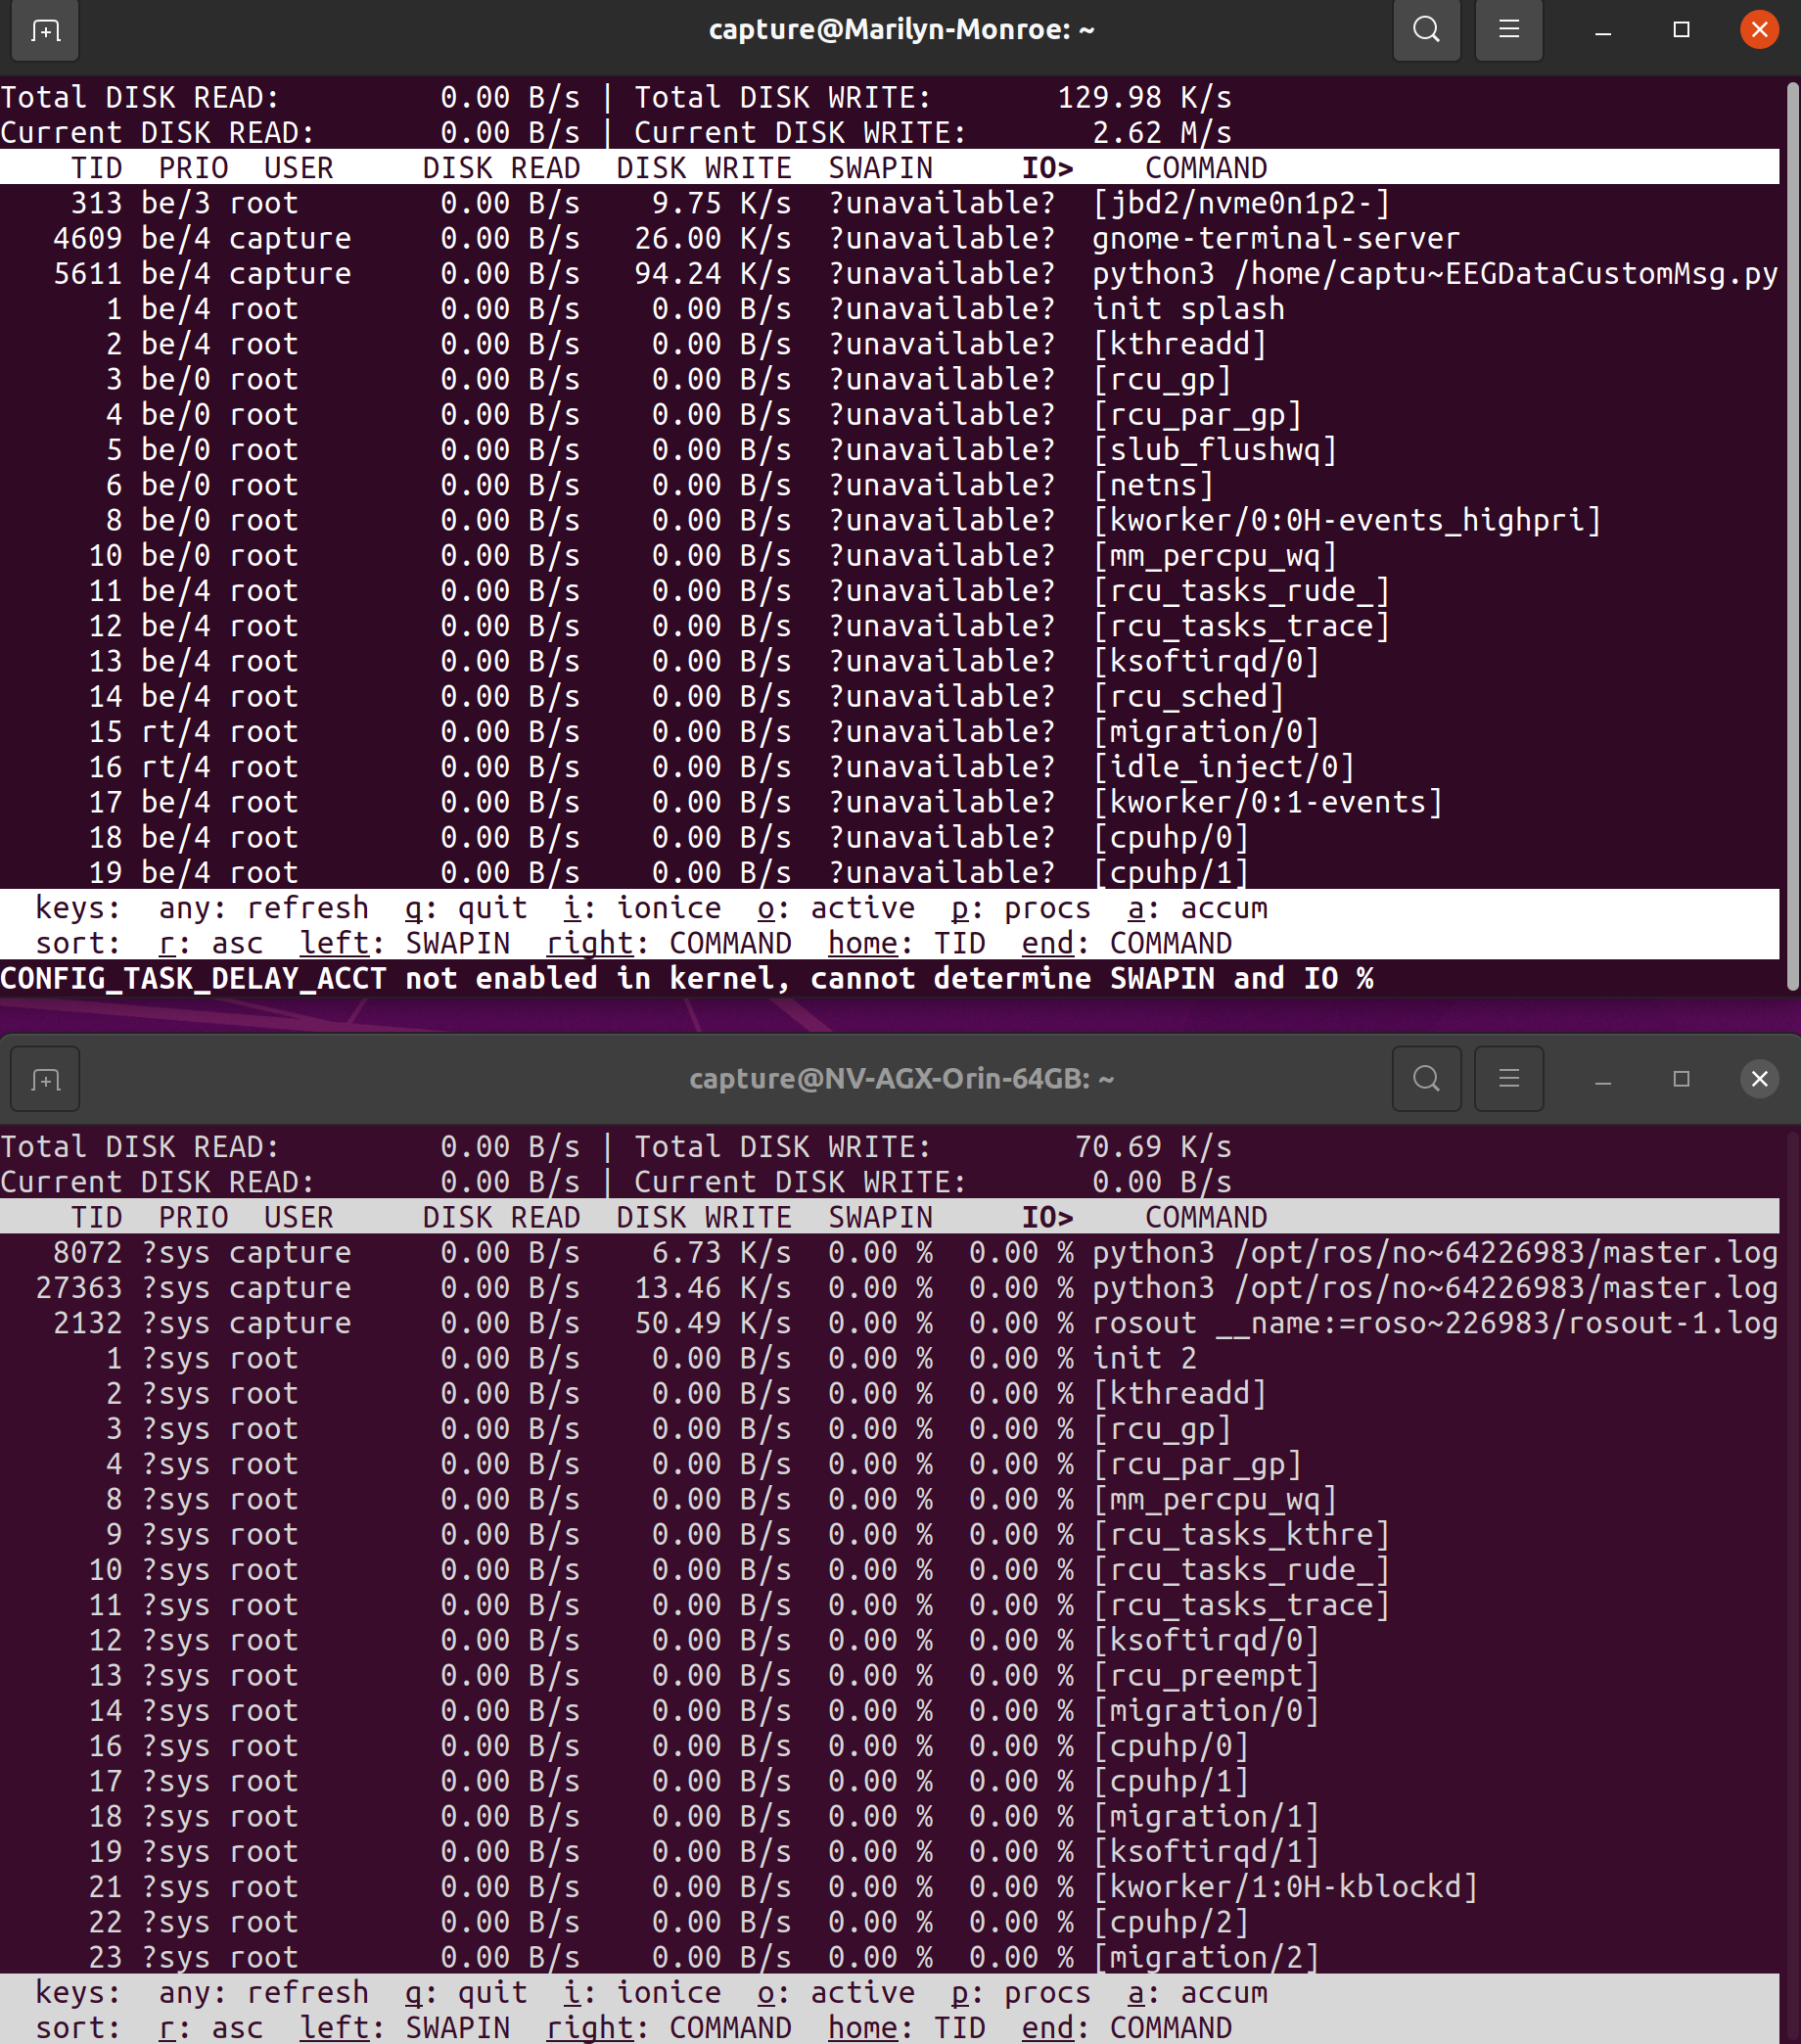Click the 'i: ionice' label in lower iotop footer
The image size is (1801, 2044).
pos(644,1992)
